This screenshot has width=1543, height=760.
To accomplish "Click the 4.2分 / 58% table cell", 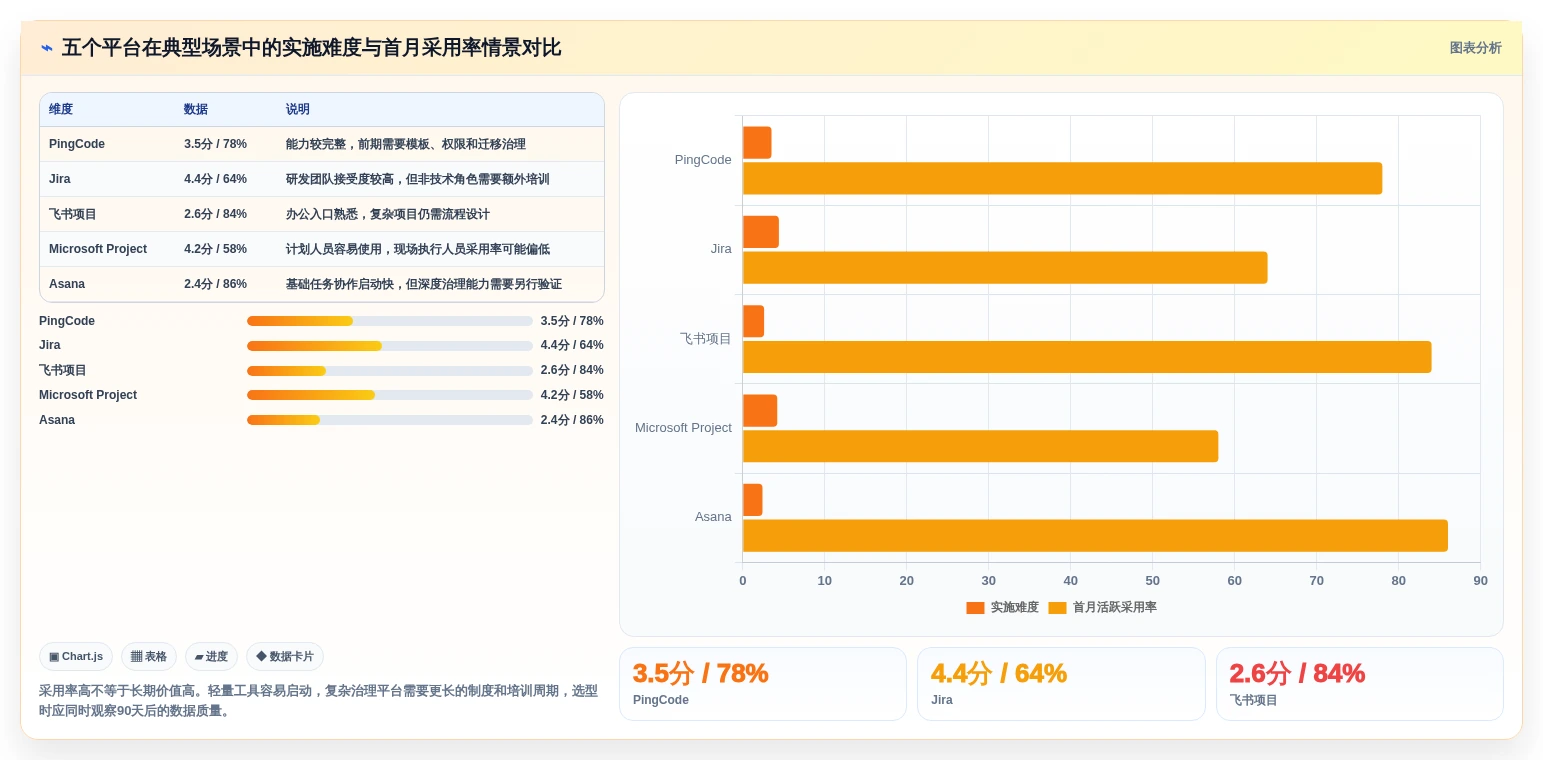I will [x=215, y=249].
